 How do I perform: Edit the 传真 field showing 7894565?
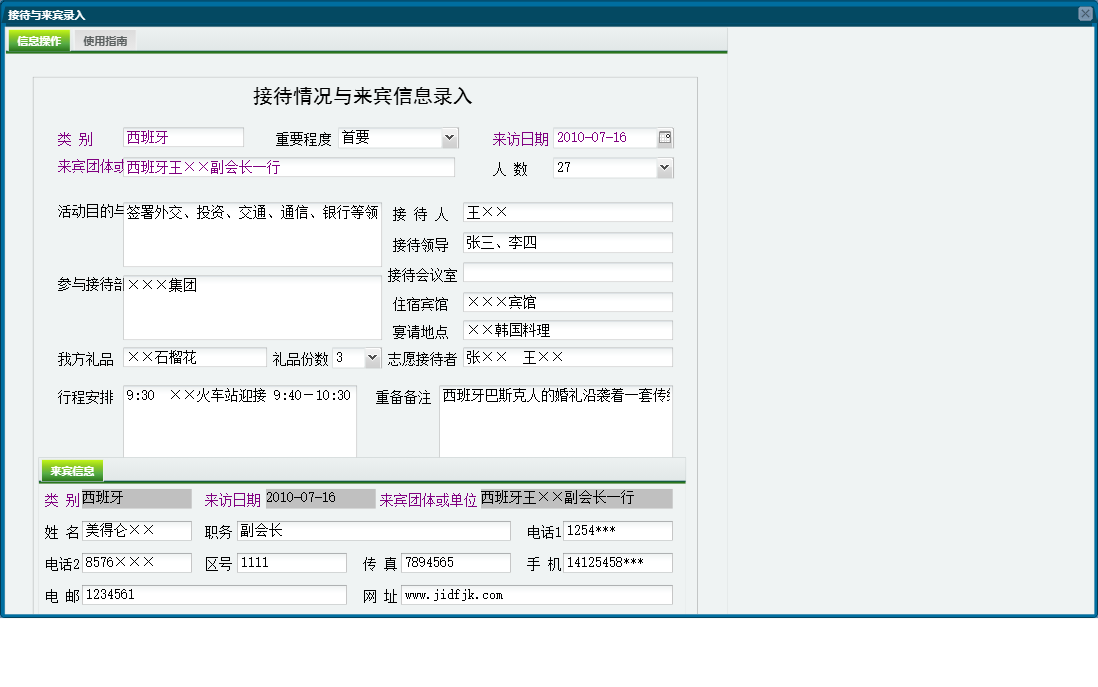pos(456,563)
